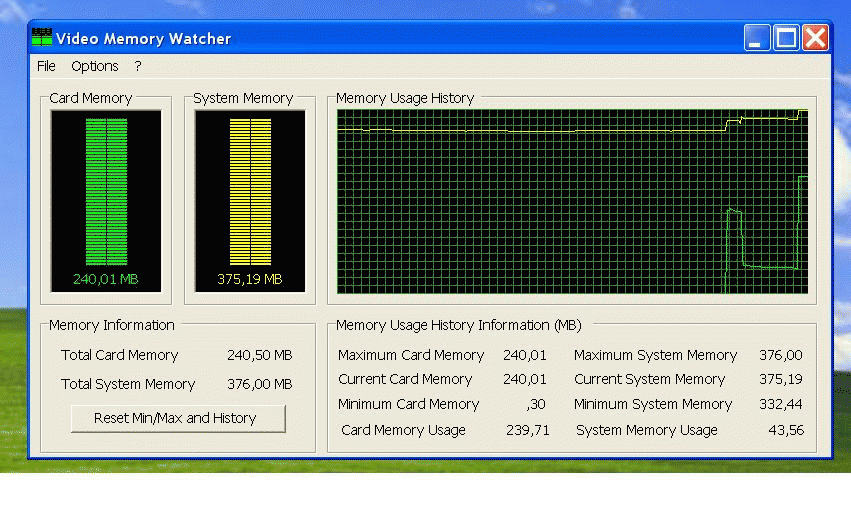
Task: Click the Maximum Card Memory value
Action: pos(525,355)
